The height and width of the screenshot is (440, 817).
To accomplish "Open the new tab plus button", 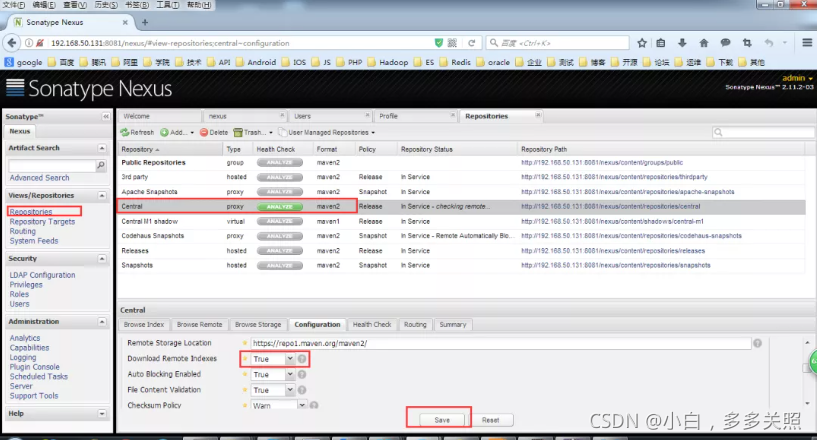I will click(x=145, y=22).
